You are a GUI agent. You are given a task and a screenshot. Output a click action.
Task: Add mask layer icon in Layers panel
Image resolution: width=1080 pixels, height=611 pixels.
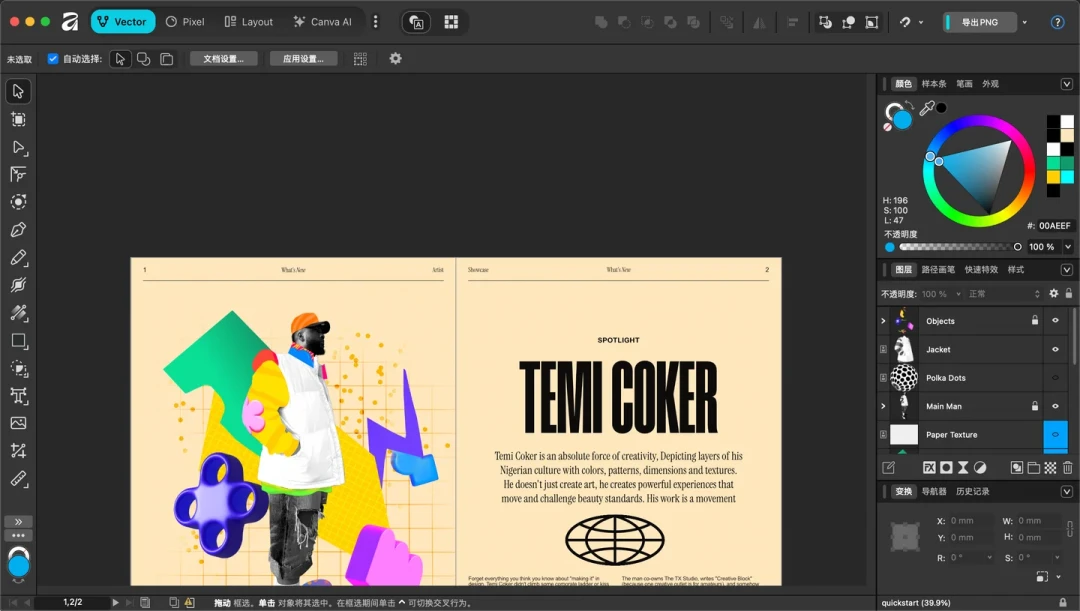(946, 468)
